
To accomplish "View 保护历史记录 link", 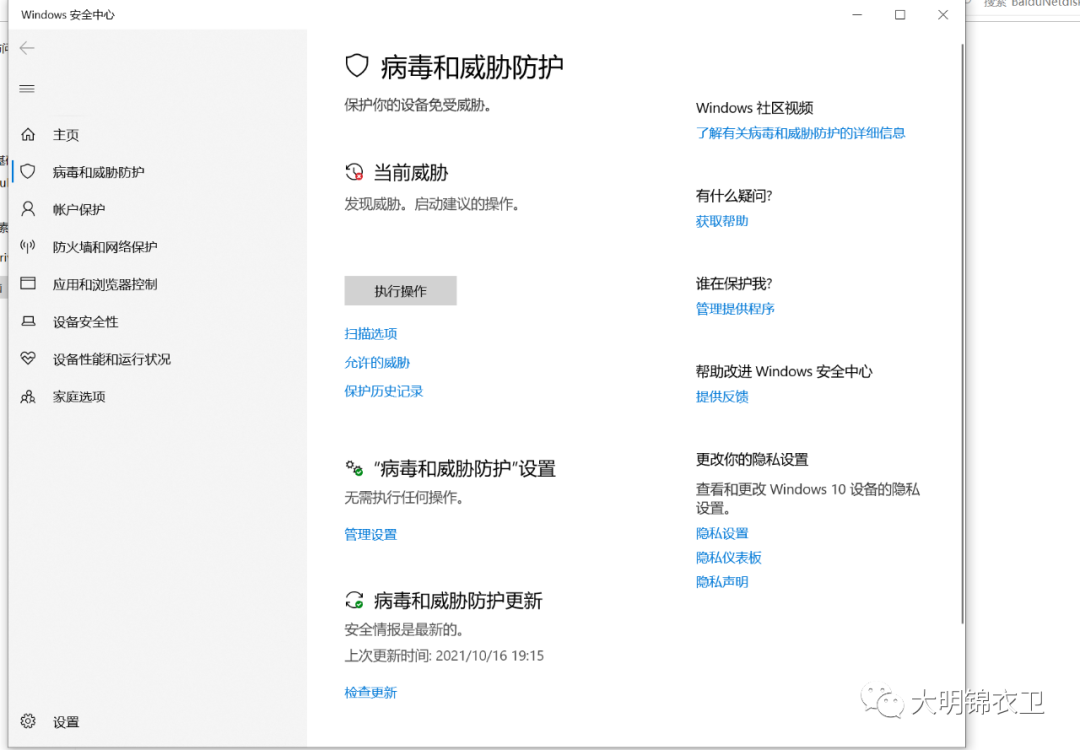I will pos(384,391).
